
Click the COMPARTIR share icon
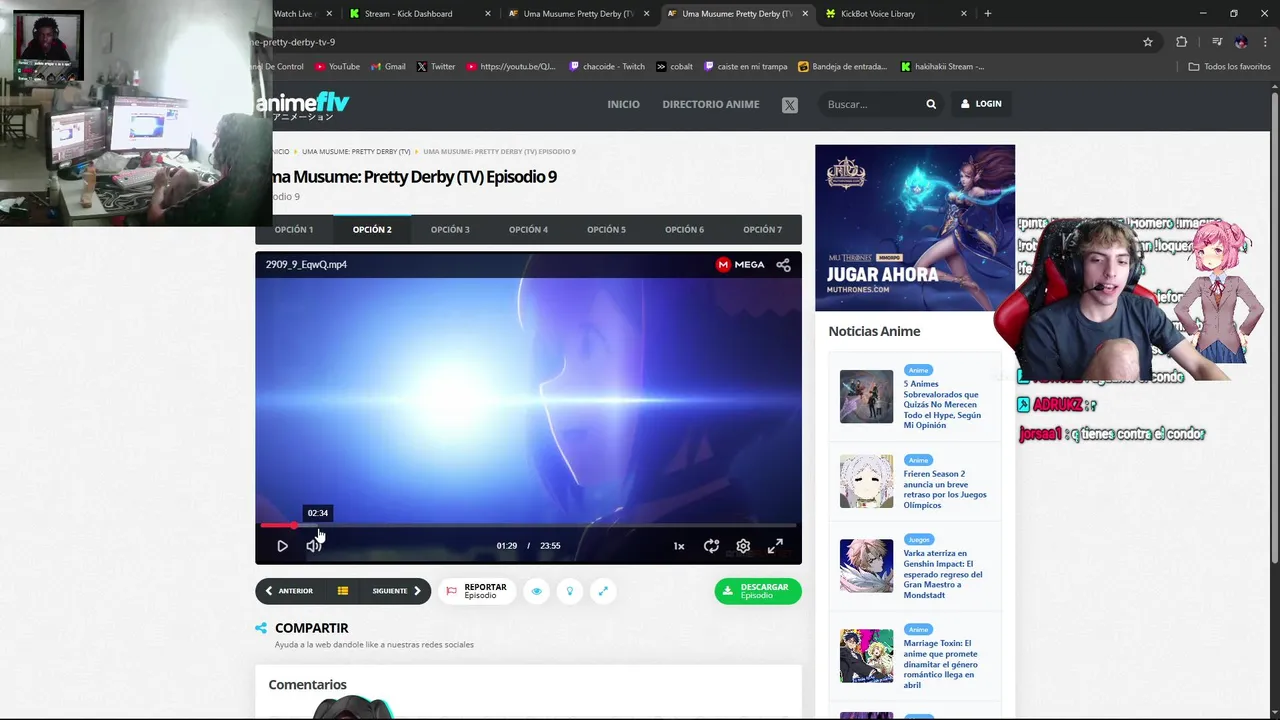coord(261,628)
